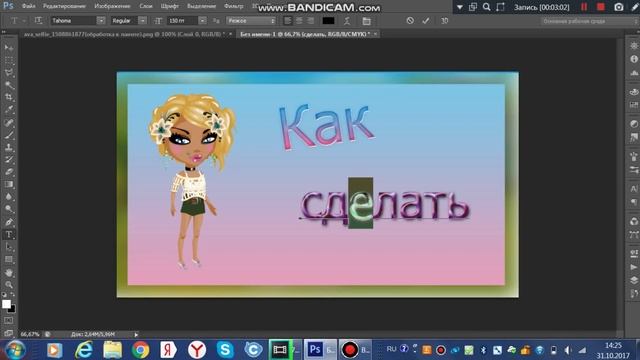Open the Фильтр menu
Image resolution: width=640 pixels, height=360 pixels.
tap(233, 6)
